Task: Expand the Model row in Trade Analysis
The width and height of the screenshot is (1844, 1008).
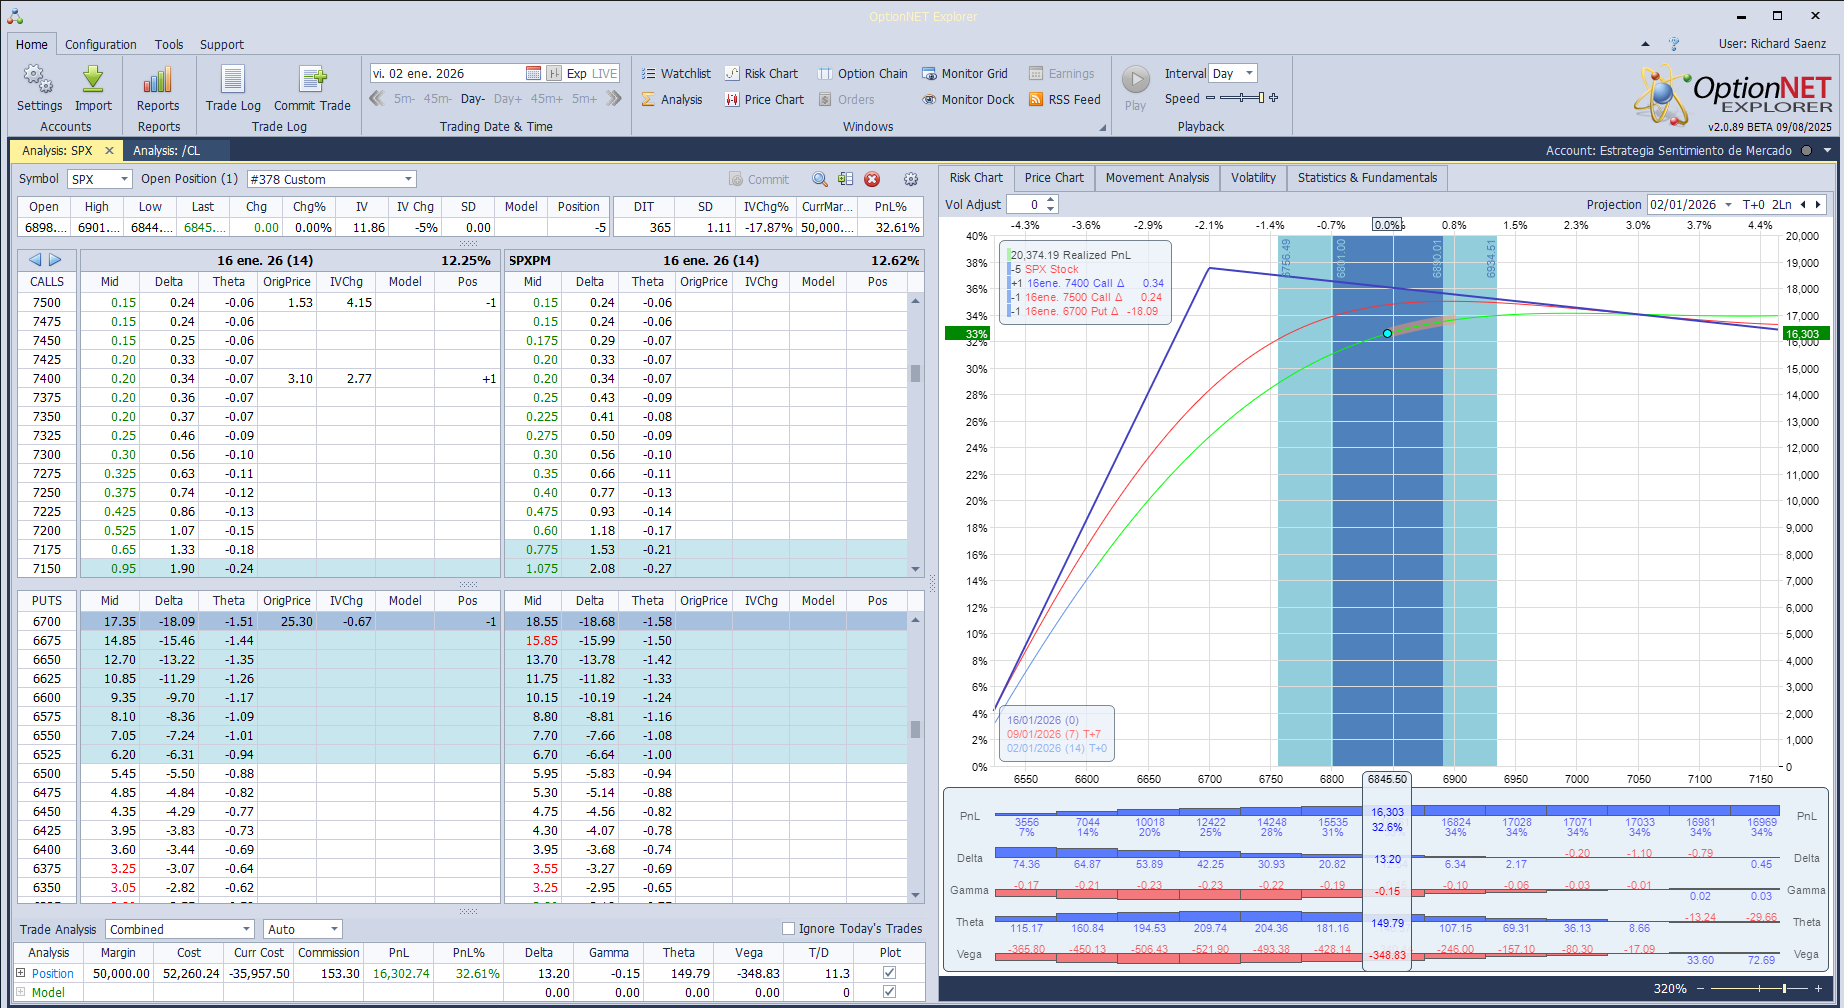Action: [x=21, y=992]
